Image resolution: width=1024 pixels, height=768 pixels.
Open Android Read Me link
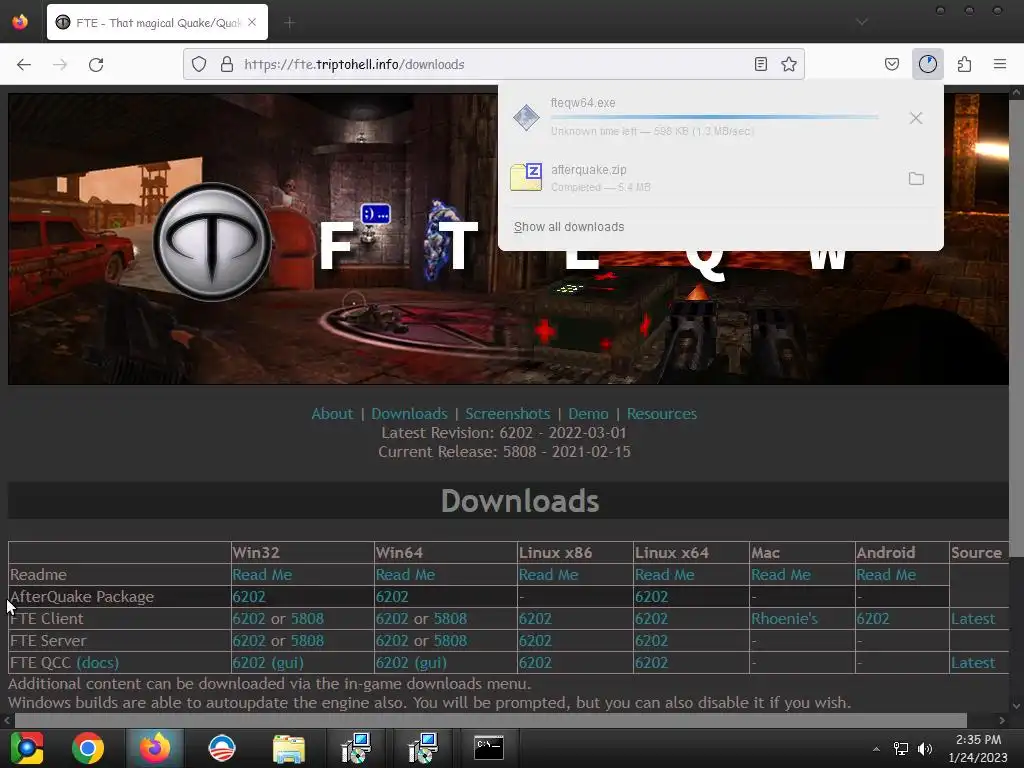886,575
